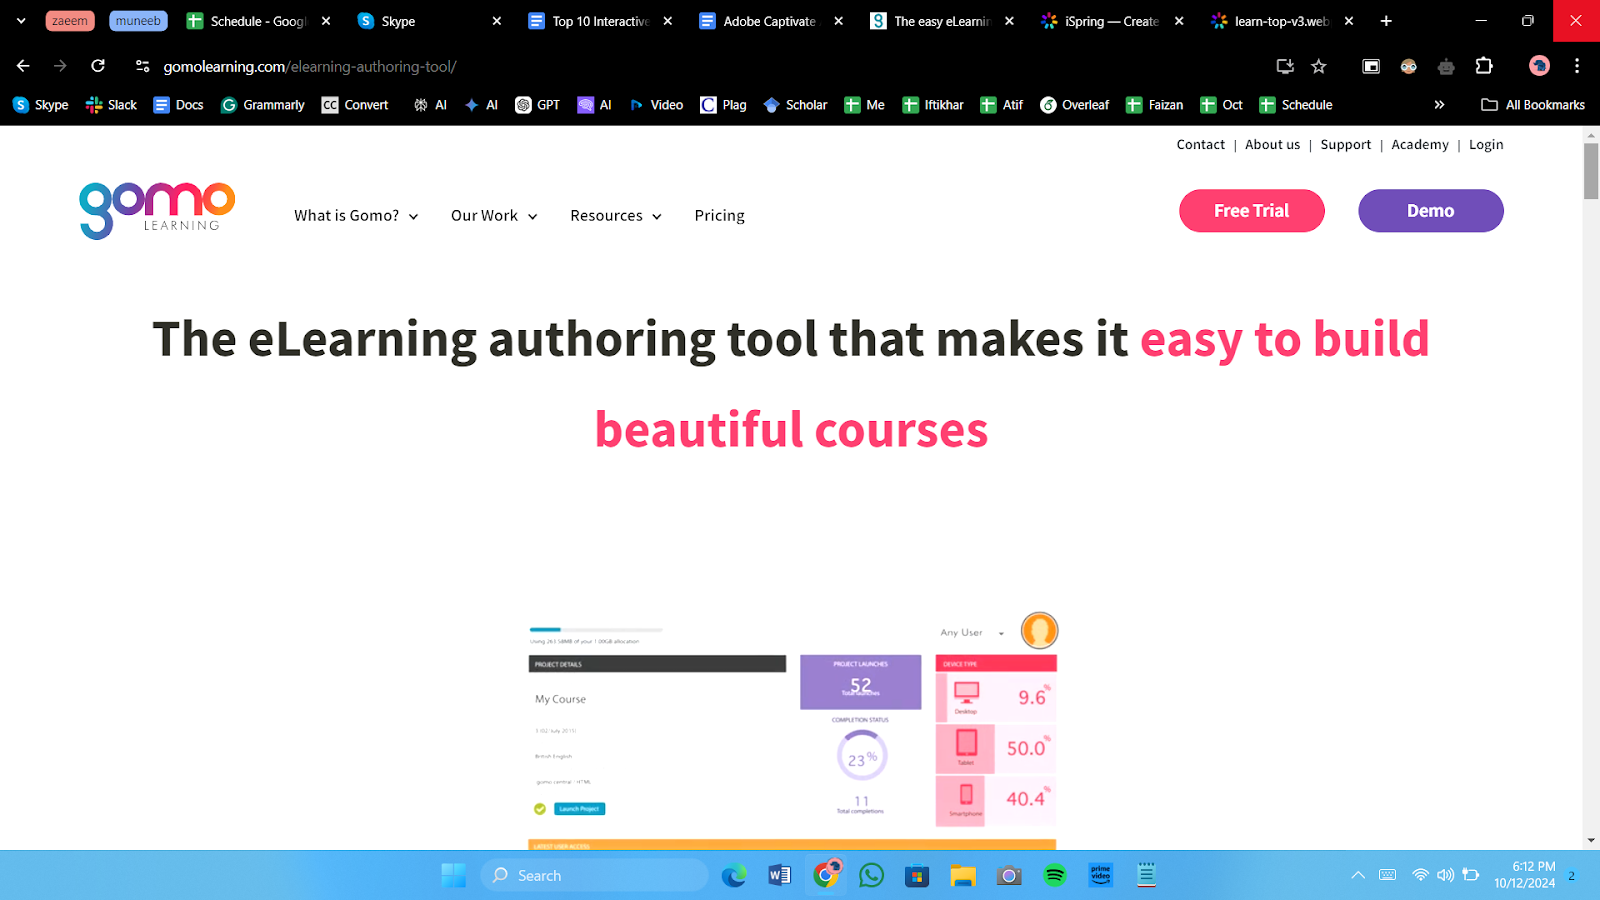Open the All Bookmarks folder

pos(1533,105)
